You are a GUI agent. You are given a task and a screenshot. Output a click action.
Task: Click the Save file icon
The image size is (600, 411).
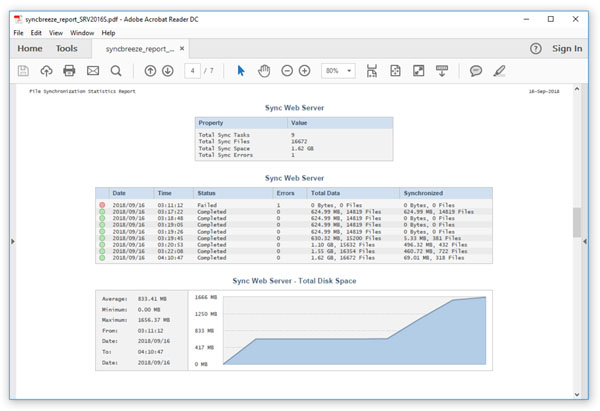[x=23, y=71]
